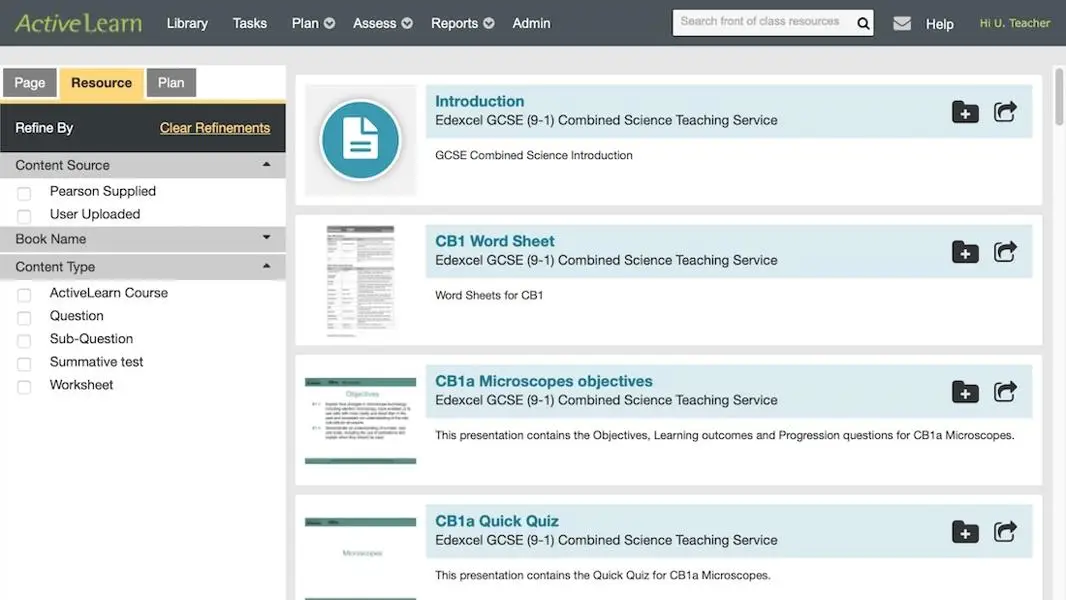Share the CB1 Word Sheet resource
This screenshot has width=1066, height=600.
point(1005,251)
